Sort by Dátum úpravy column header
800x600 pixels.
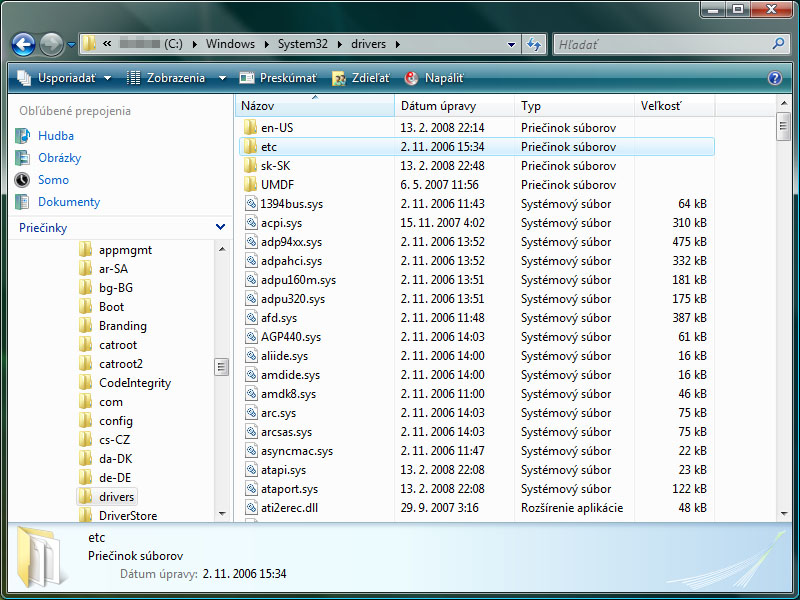454,106
